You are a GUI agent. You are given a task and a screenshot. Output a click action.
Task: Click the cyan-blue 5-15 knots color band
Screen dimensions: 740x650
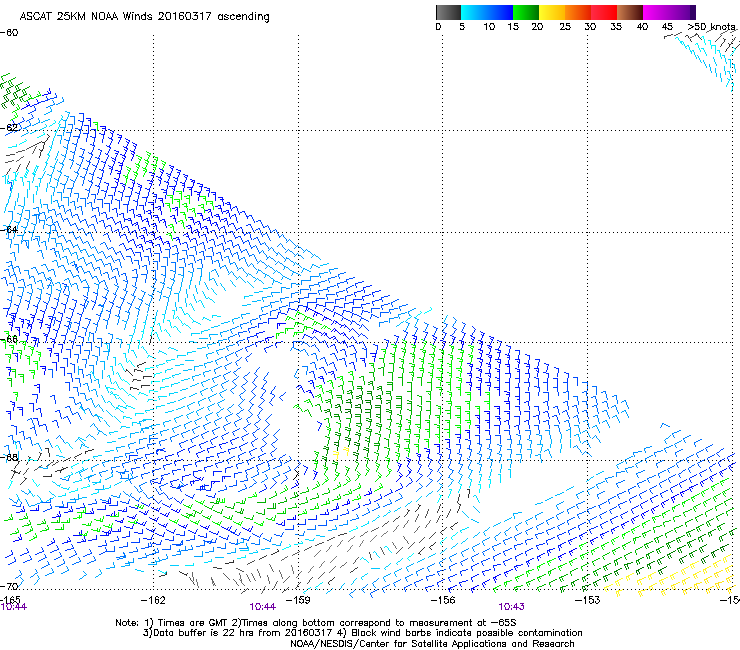coord(487,12)
